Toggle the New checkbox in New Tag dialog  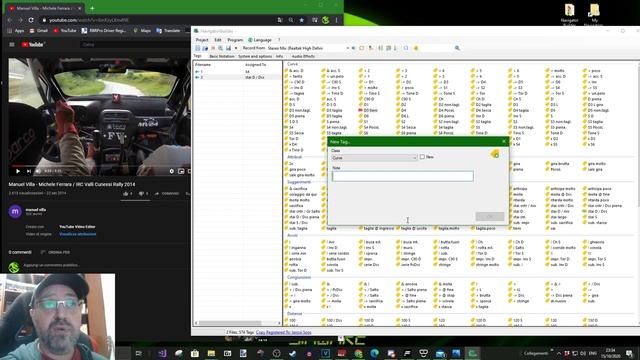(x=422, y=157)
